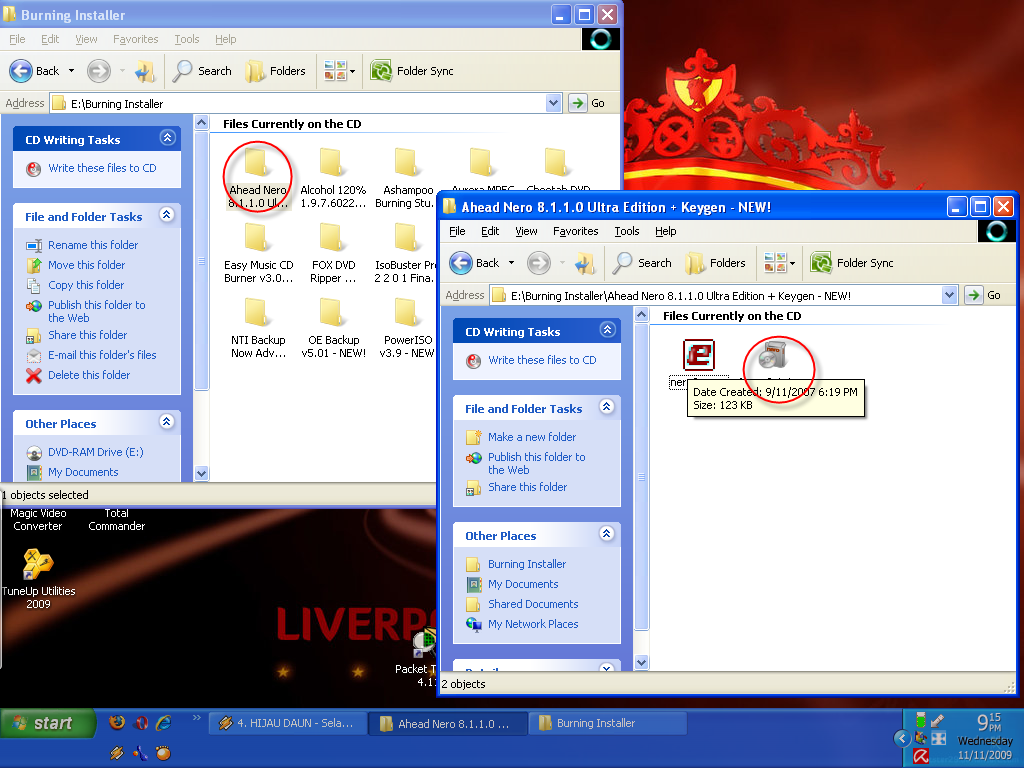The height and width of the screenshot is (768, 1024).
Task: Open Tools menu in Burning Installer window
Action: (x=186, y=39)
